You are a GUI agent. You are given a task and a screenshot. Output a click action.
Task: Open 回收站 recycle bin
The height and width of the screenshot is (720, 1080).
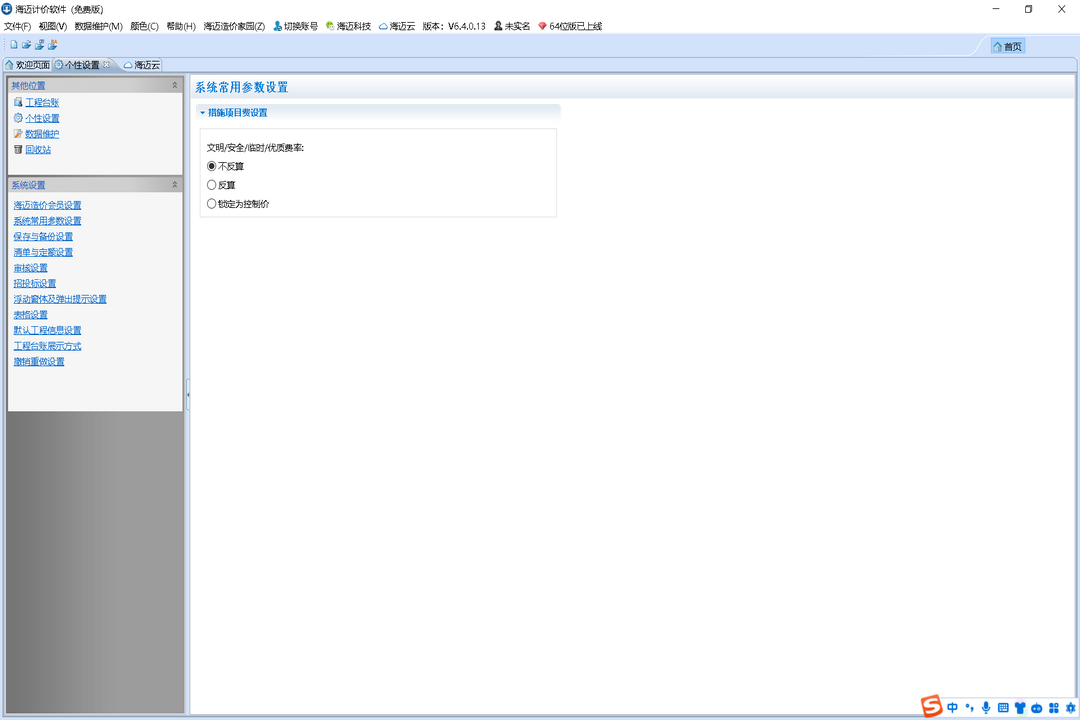pos(37,150)
